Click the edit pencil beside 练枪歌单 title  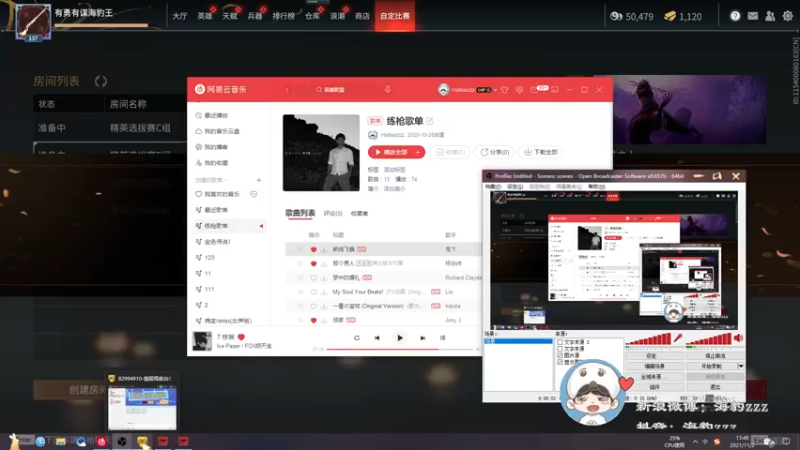point(430,121)
